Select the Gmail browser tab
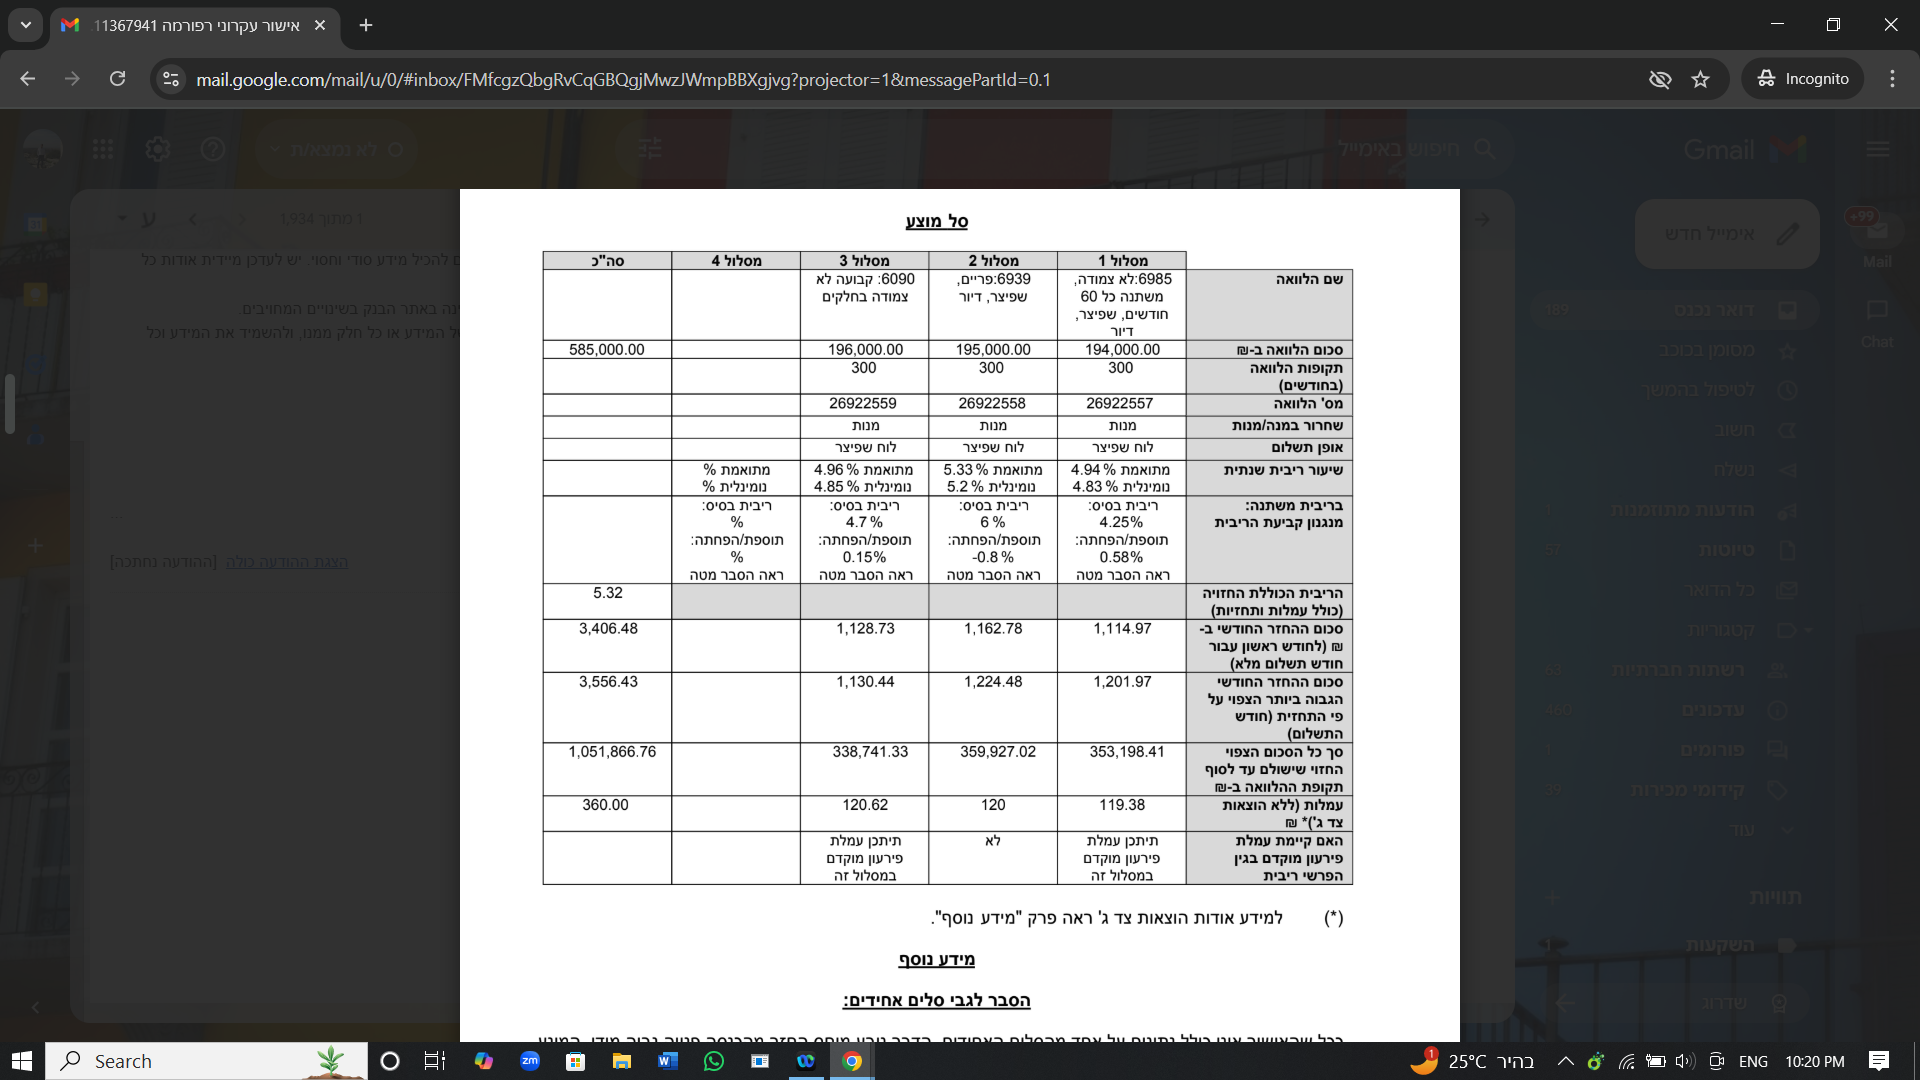The width and height of the screenshot is (1920, 1080). pos(195,25)
